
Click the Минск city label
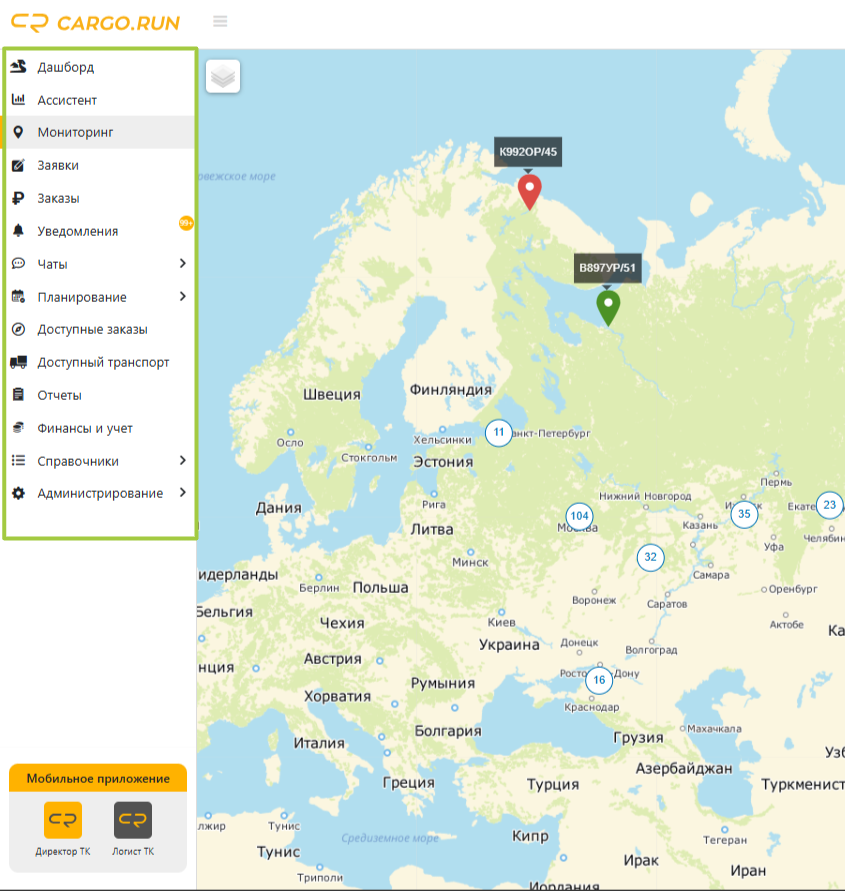pos(471,562)
